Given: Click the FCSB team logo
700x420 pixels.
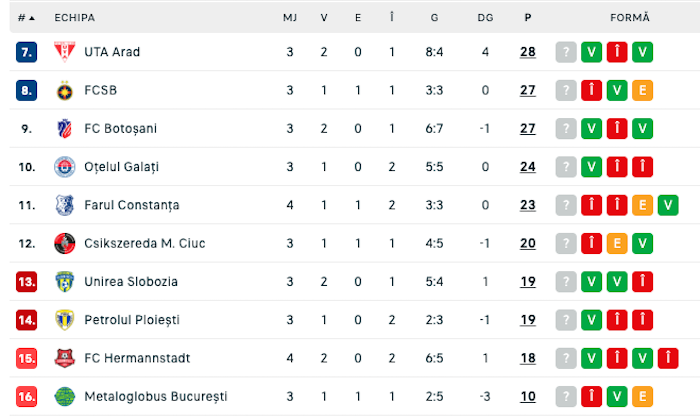Looking at the screenshot, I should [65, 90].
